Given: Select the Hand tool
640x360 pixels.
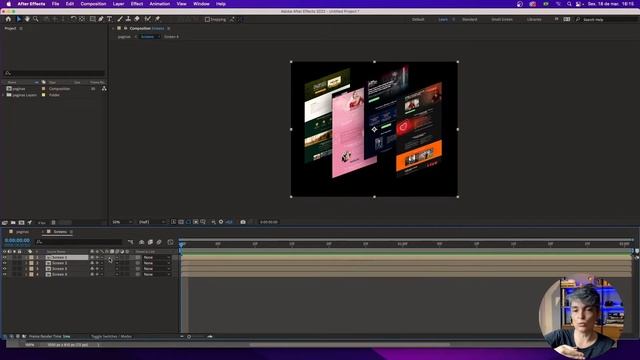Looking at the screenshot, I should tap(27, 19).
